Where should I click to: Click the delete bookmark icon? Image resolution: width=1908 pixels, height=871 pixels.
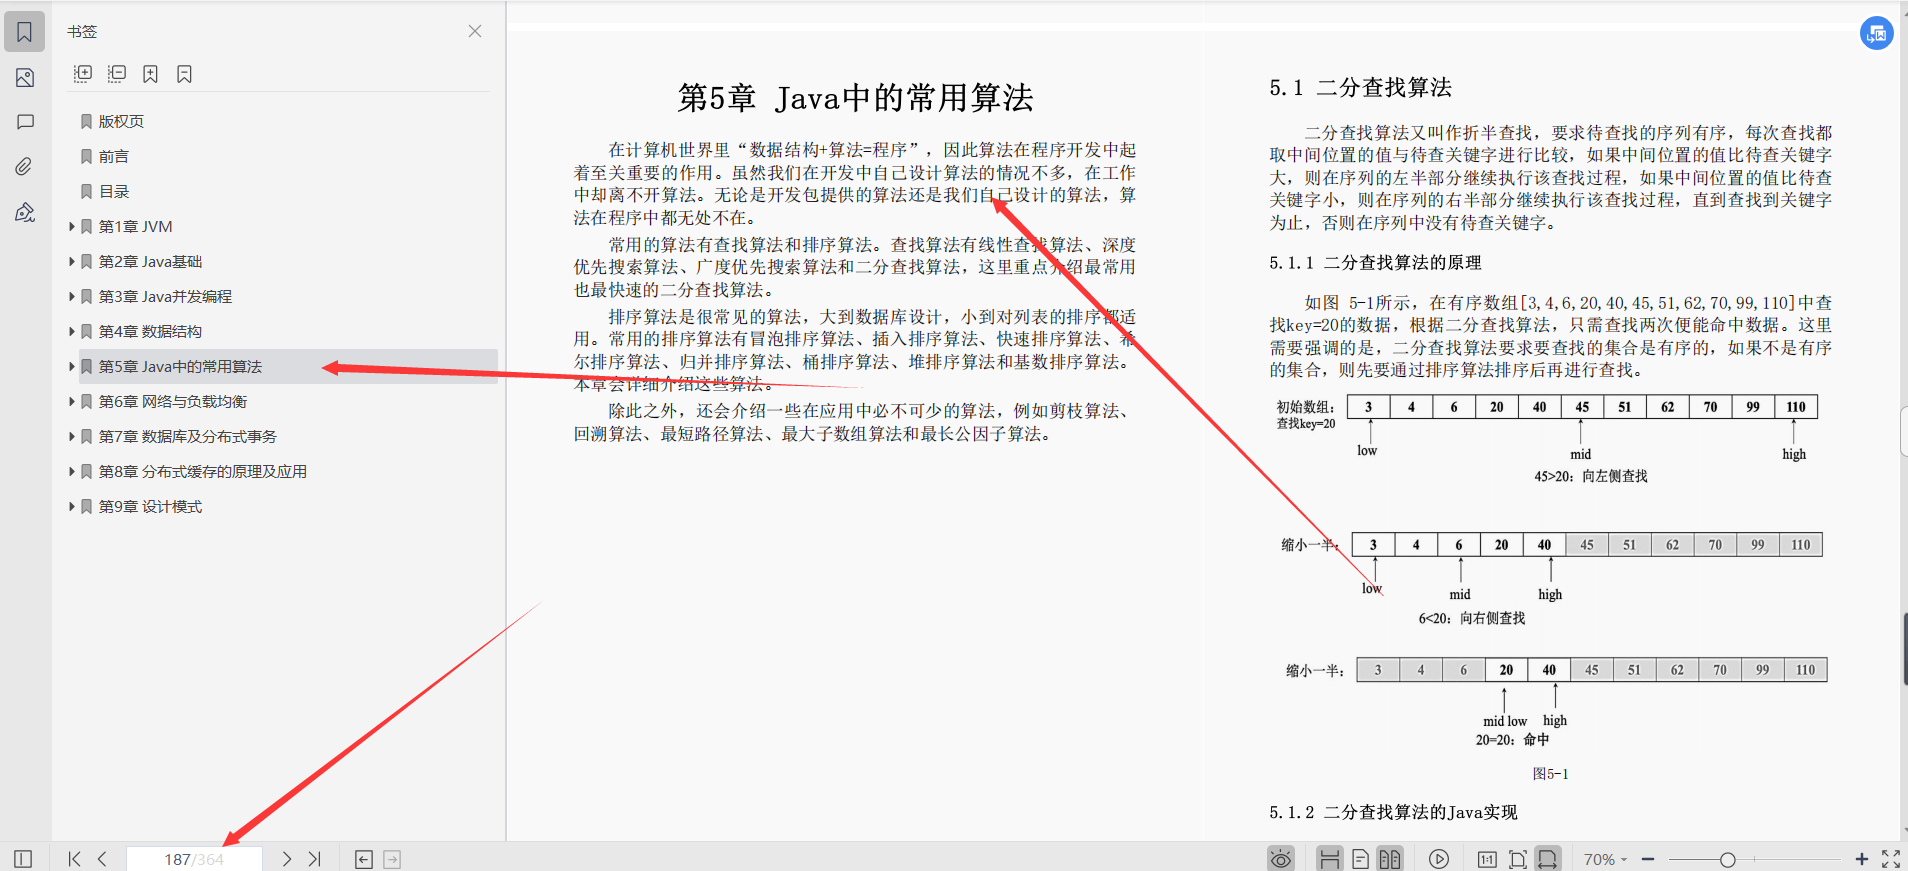(184, 74)
